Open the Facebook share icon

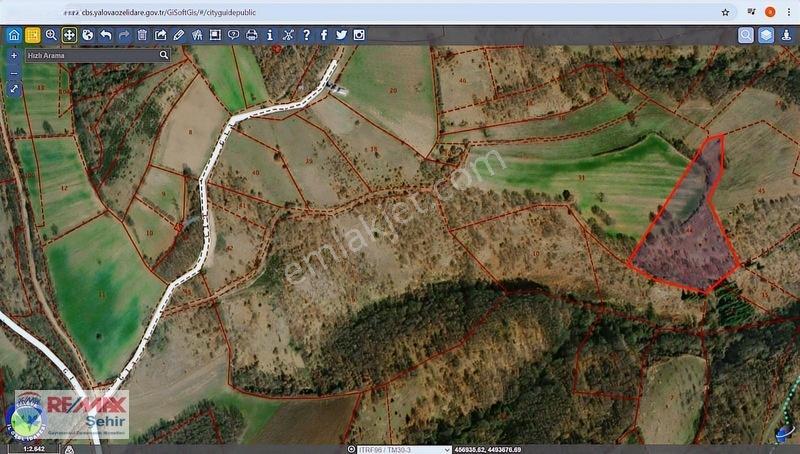[x=323, y=35]
